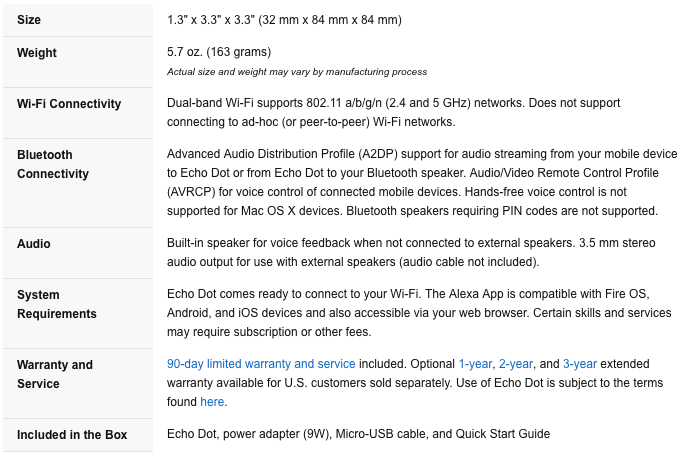The width and height of the screenshot is (683, 458).
Task: Click the italic manufacturing process note
Action: 297,72
